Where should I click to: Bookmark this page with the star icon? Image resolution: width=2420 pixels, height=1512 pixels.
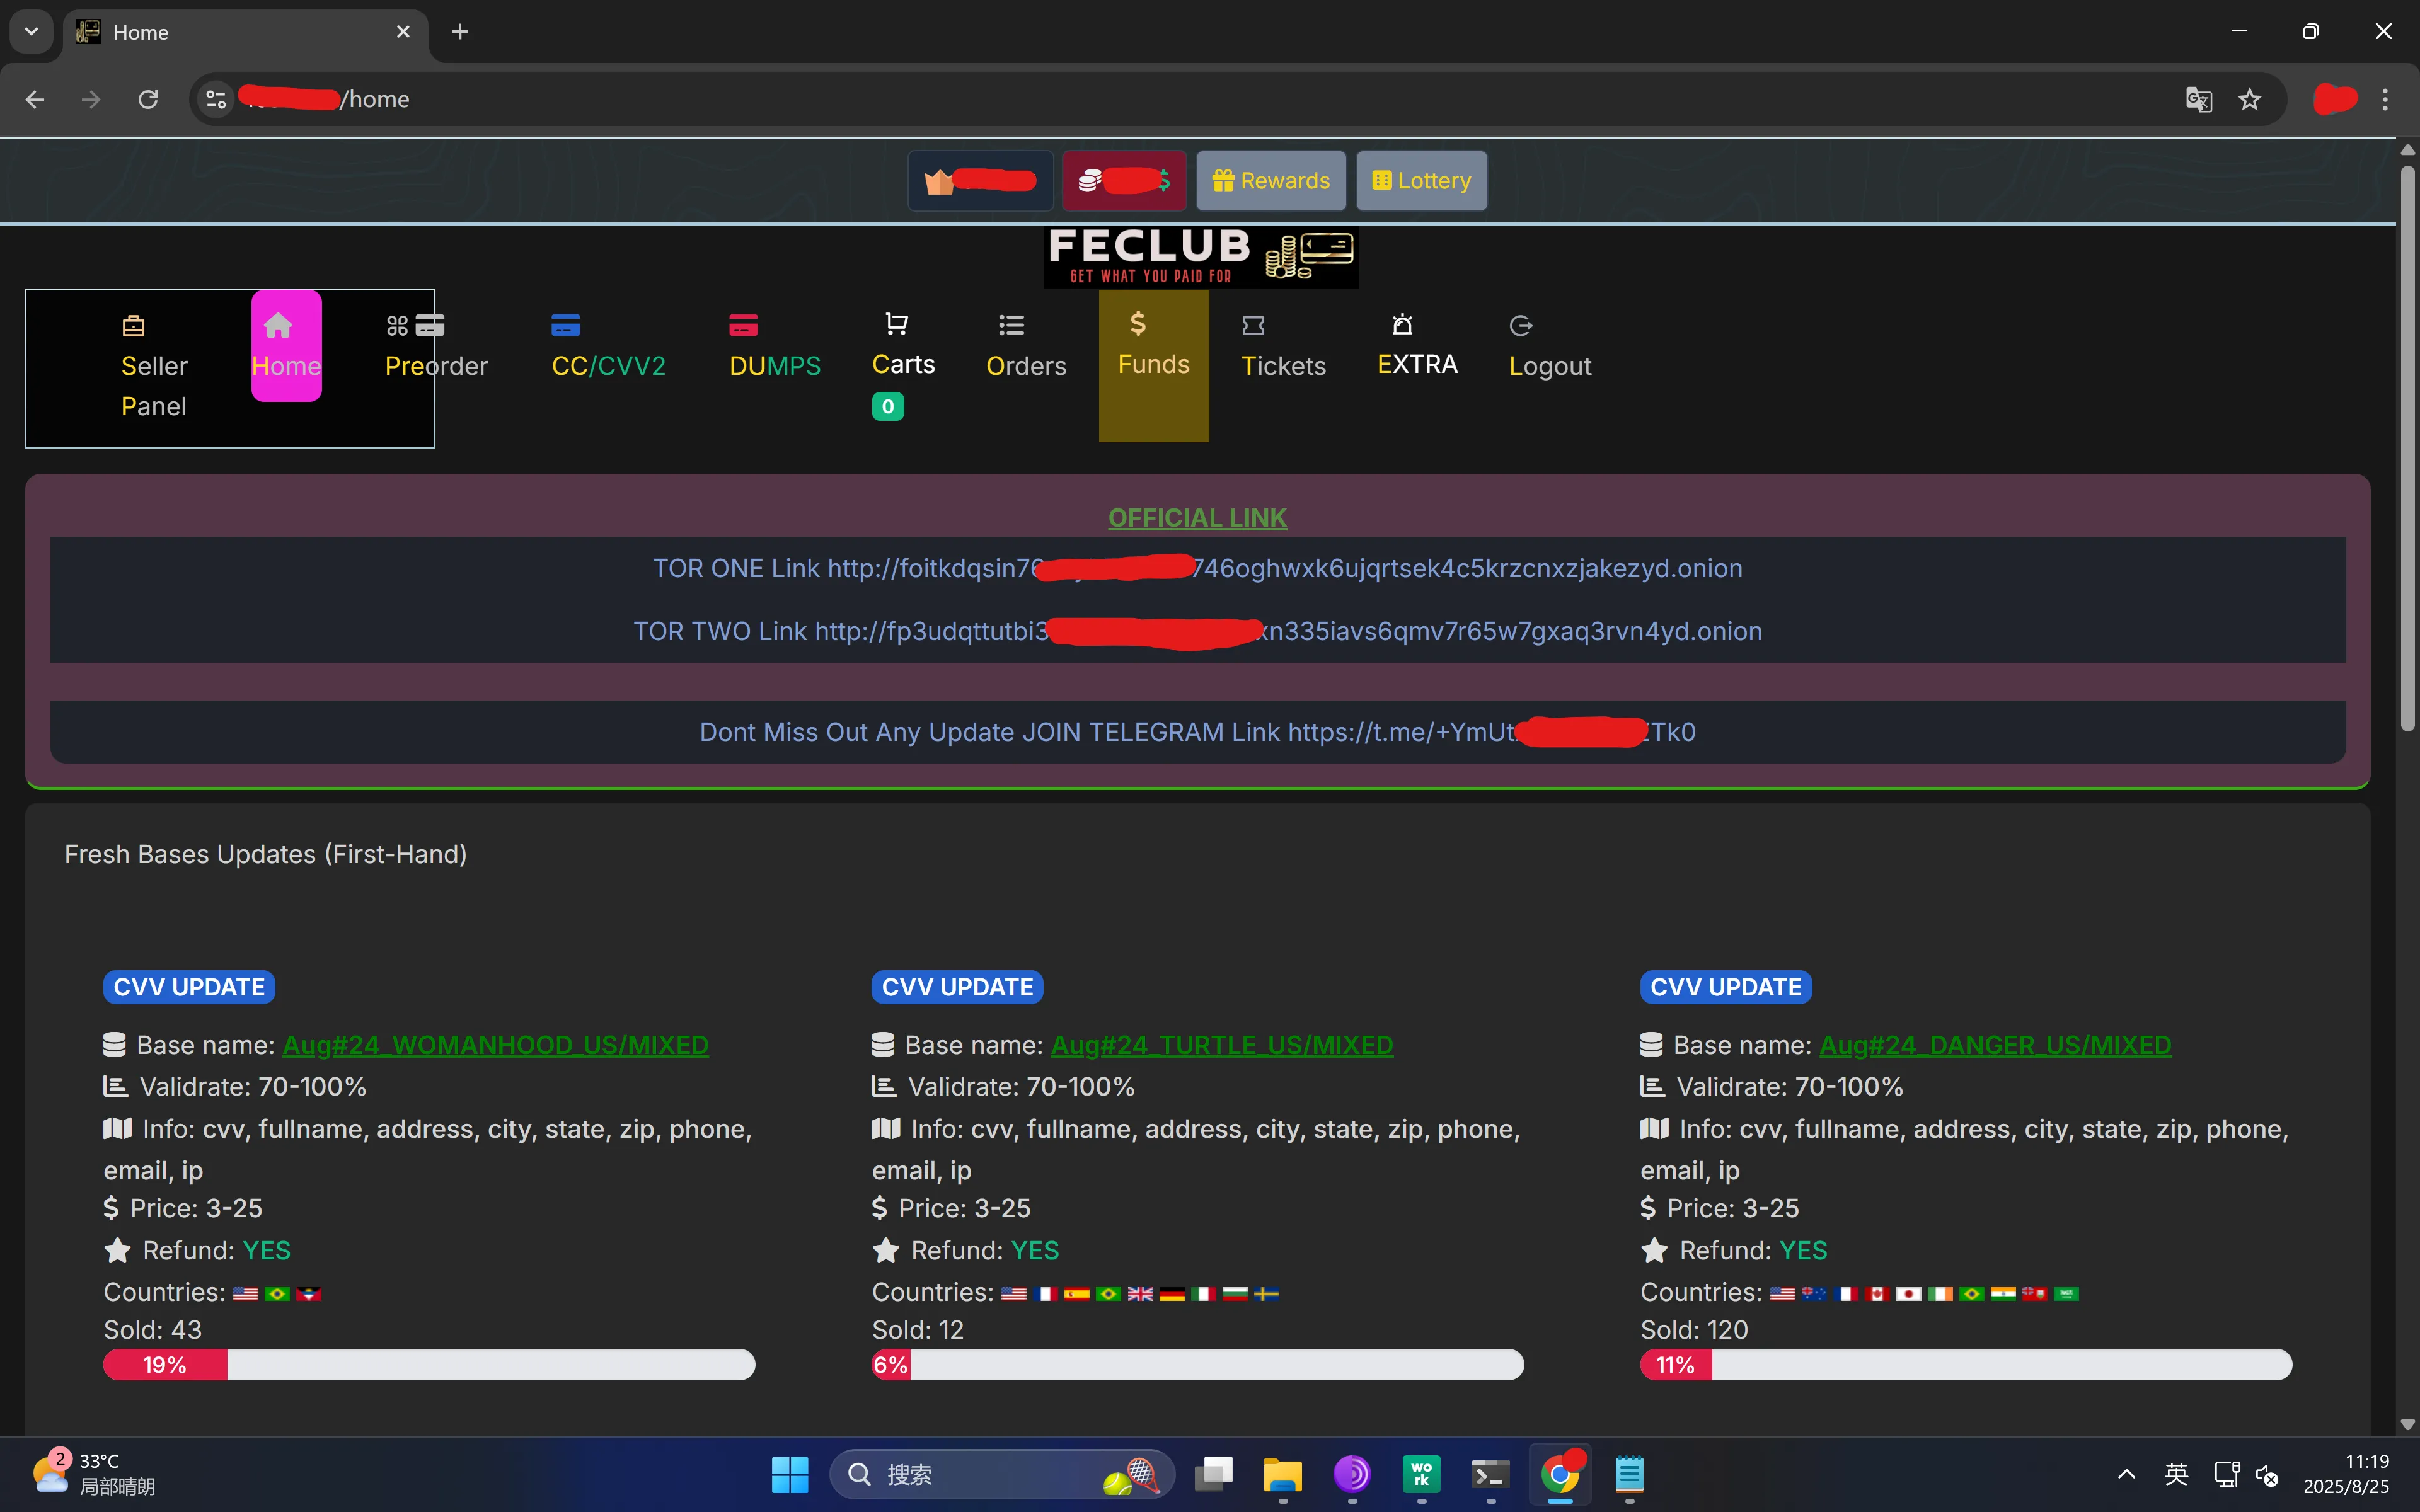pyautogui.click(x=2249, y=99)
